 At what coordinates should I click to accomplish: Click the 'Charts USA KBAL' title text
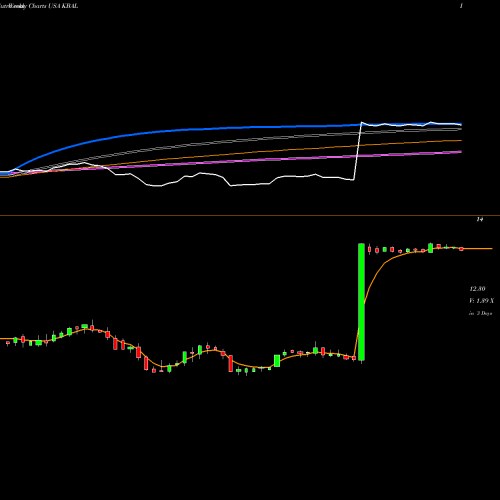coord(53,6)
